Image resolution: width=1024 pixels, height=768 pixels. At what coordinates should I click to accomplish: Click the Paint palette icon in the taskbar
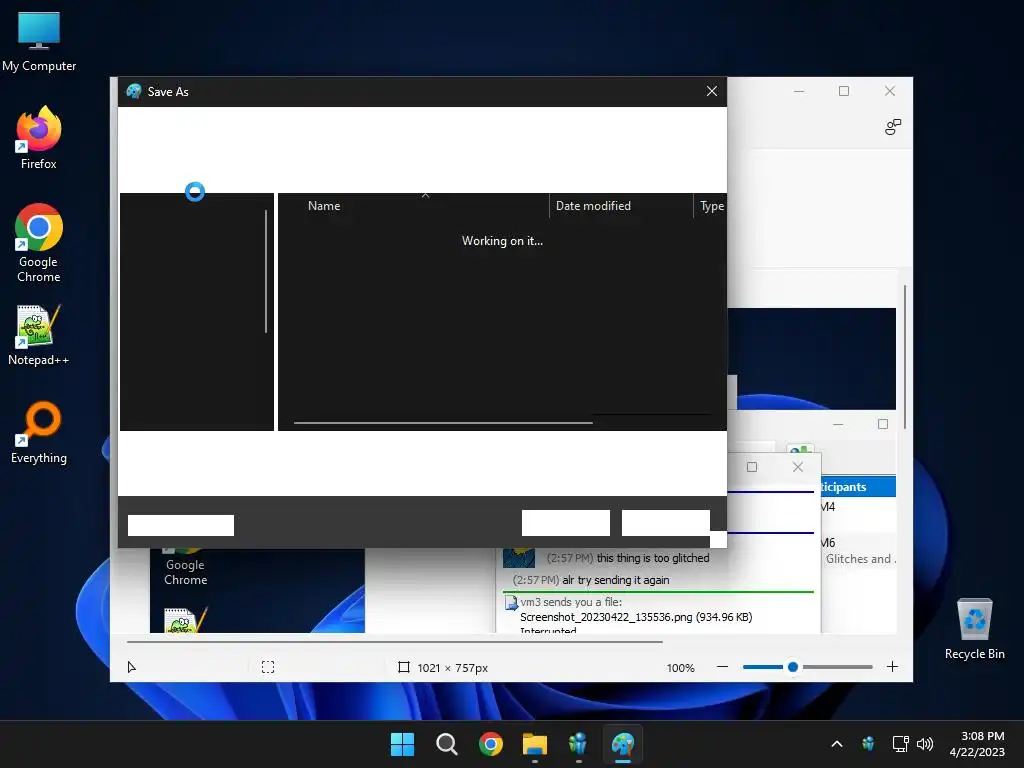click(x=622, y=744)
